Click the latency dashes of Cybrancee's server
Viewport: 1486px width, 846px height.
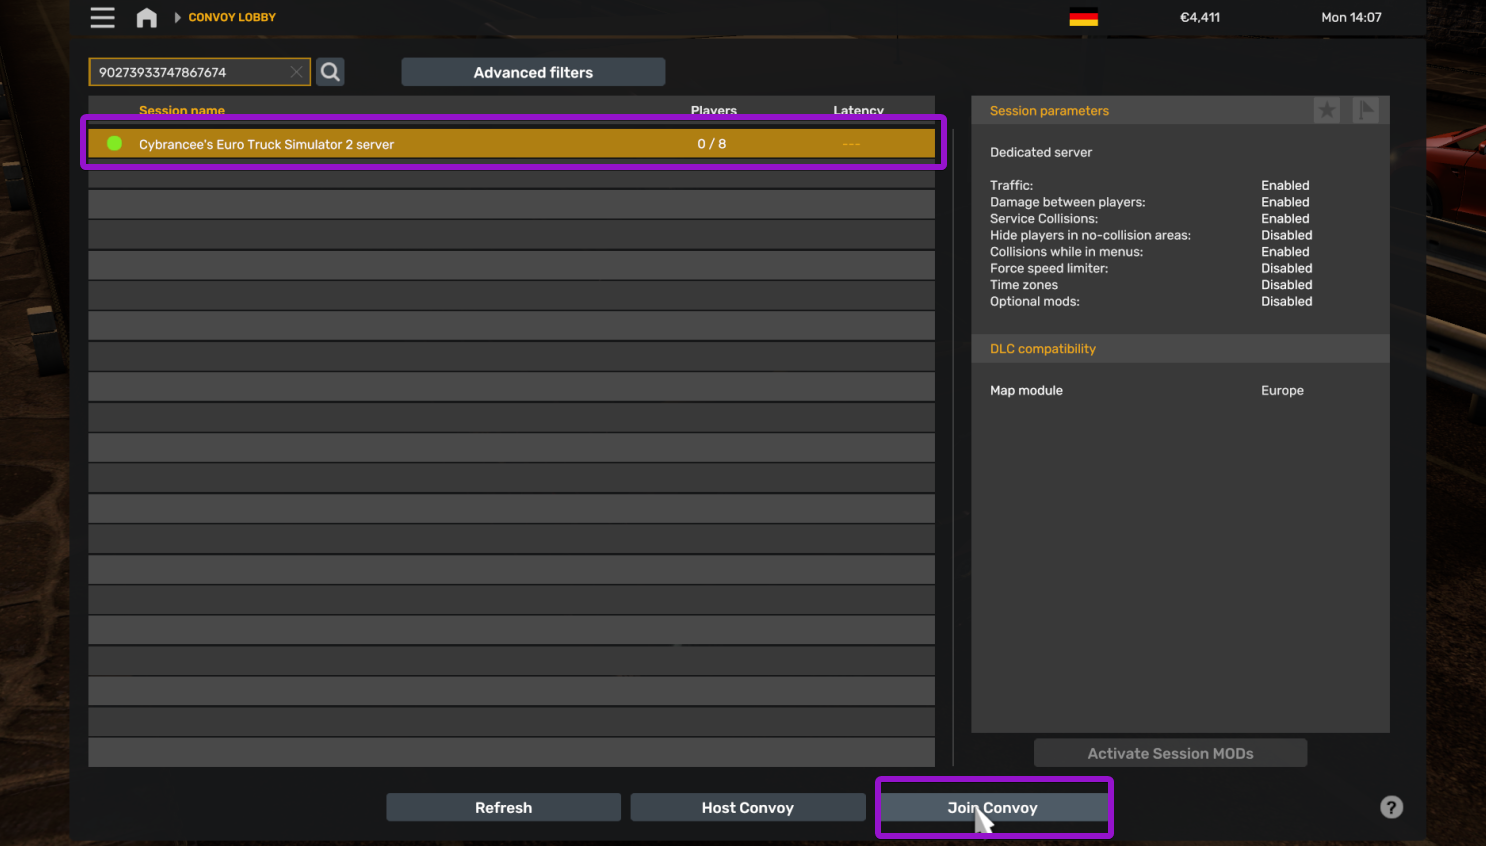pyautogui.click(x=851, y=144)
